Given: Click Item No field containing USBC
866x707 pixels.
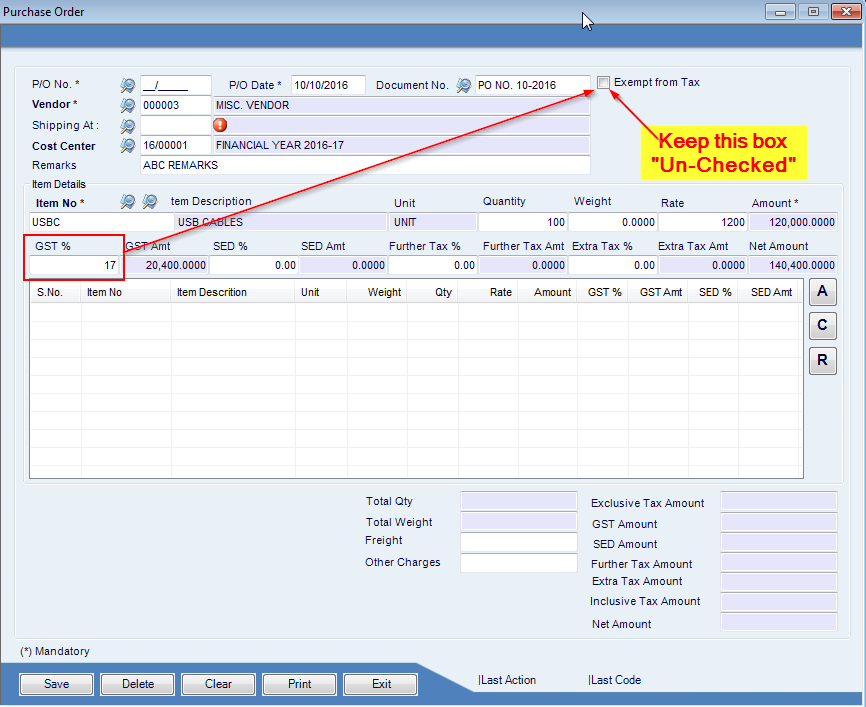Looking at the screenshot, I should [102, 222].
